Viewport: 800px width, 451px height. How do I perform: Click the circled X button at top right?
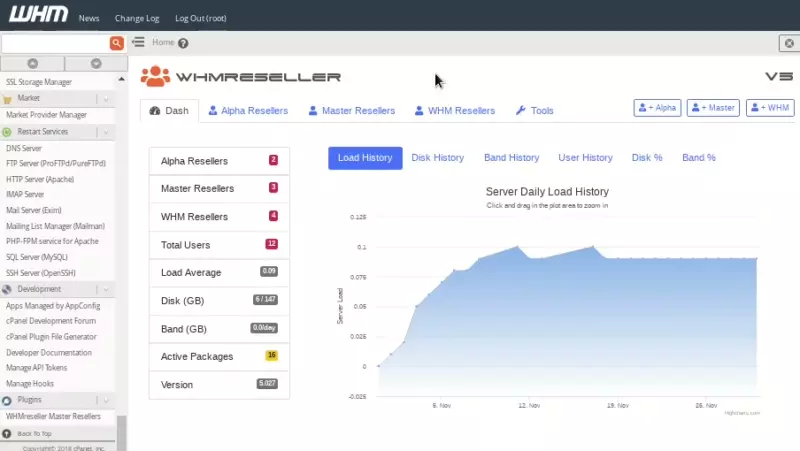pos(789,43)
